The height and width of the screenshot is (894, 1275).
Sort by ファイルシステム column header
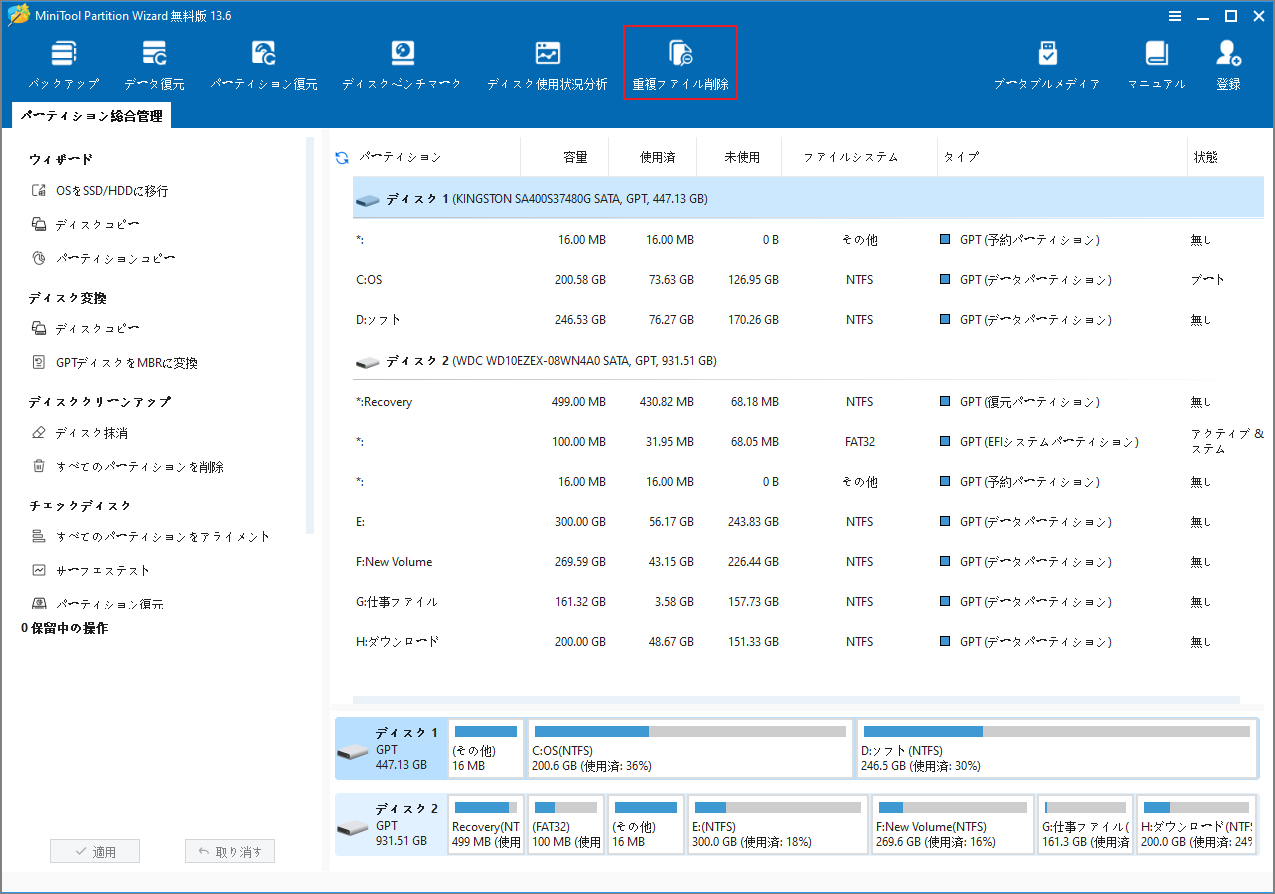pos(851,158)
